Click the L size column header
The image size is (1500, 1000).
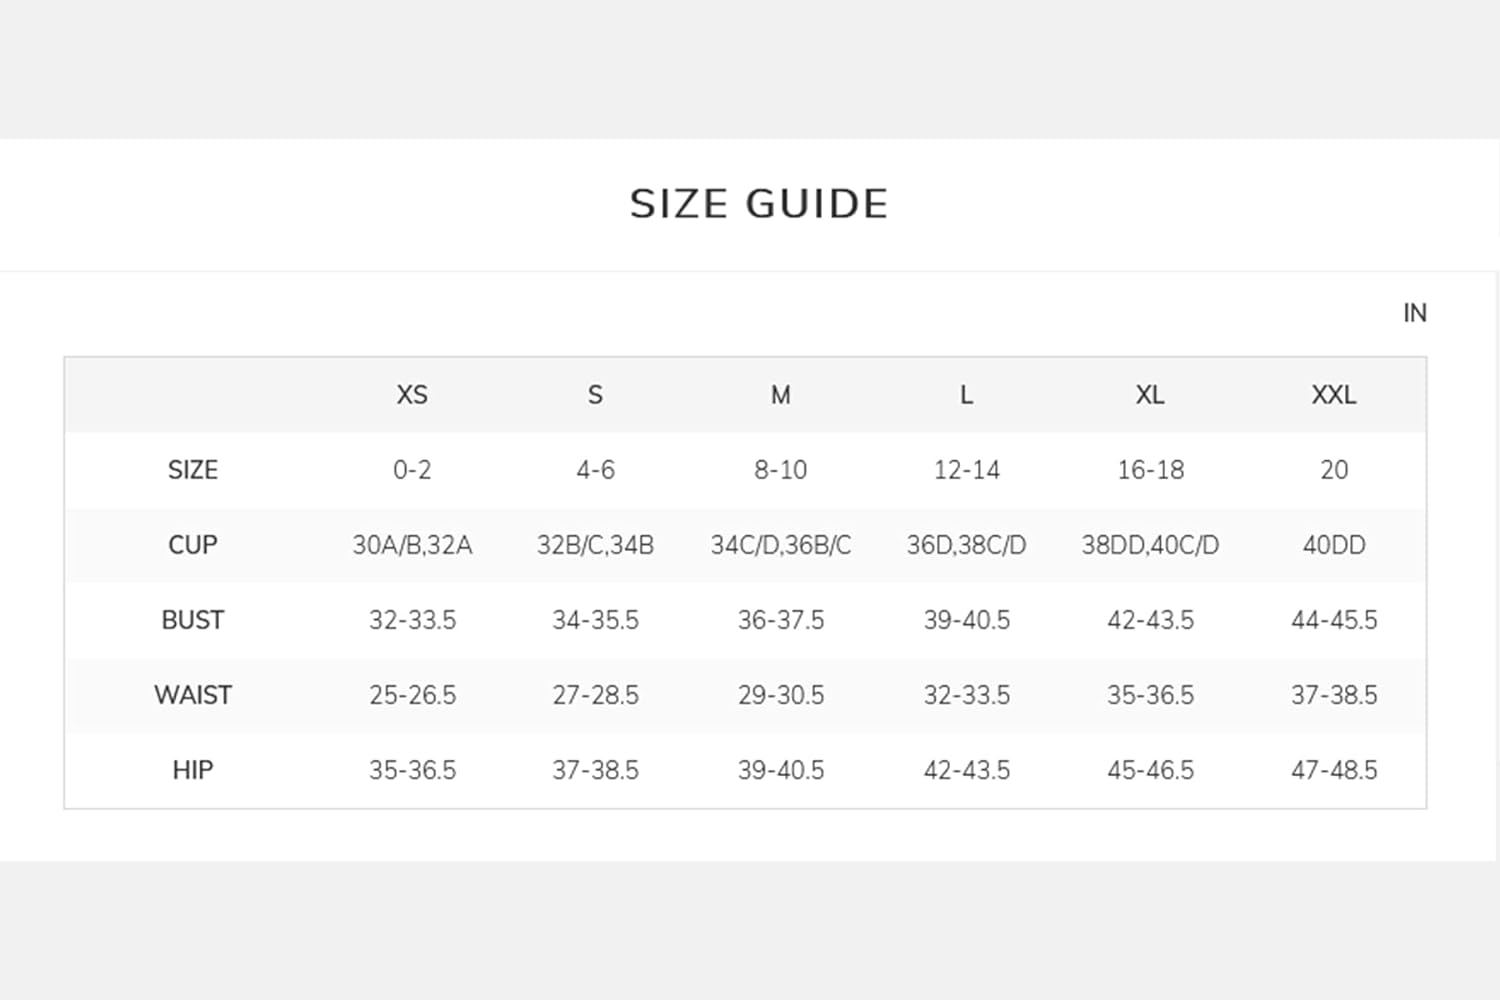coord(966,395)
